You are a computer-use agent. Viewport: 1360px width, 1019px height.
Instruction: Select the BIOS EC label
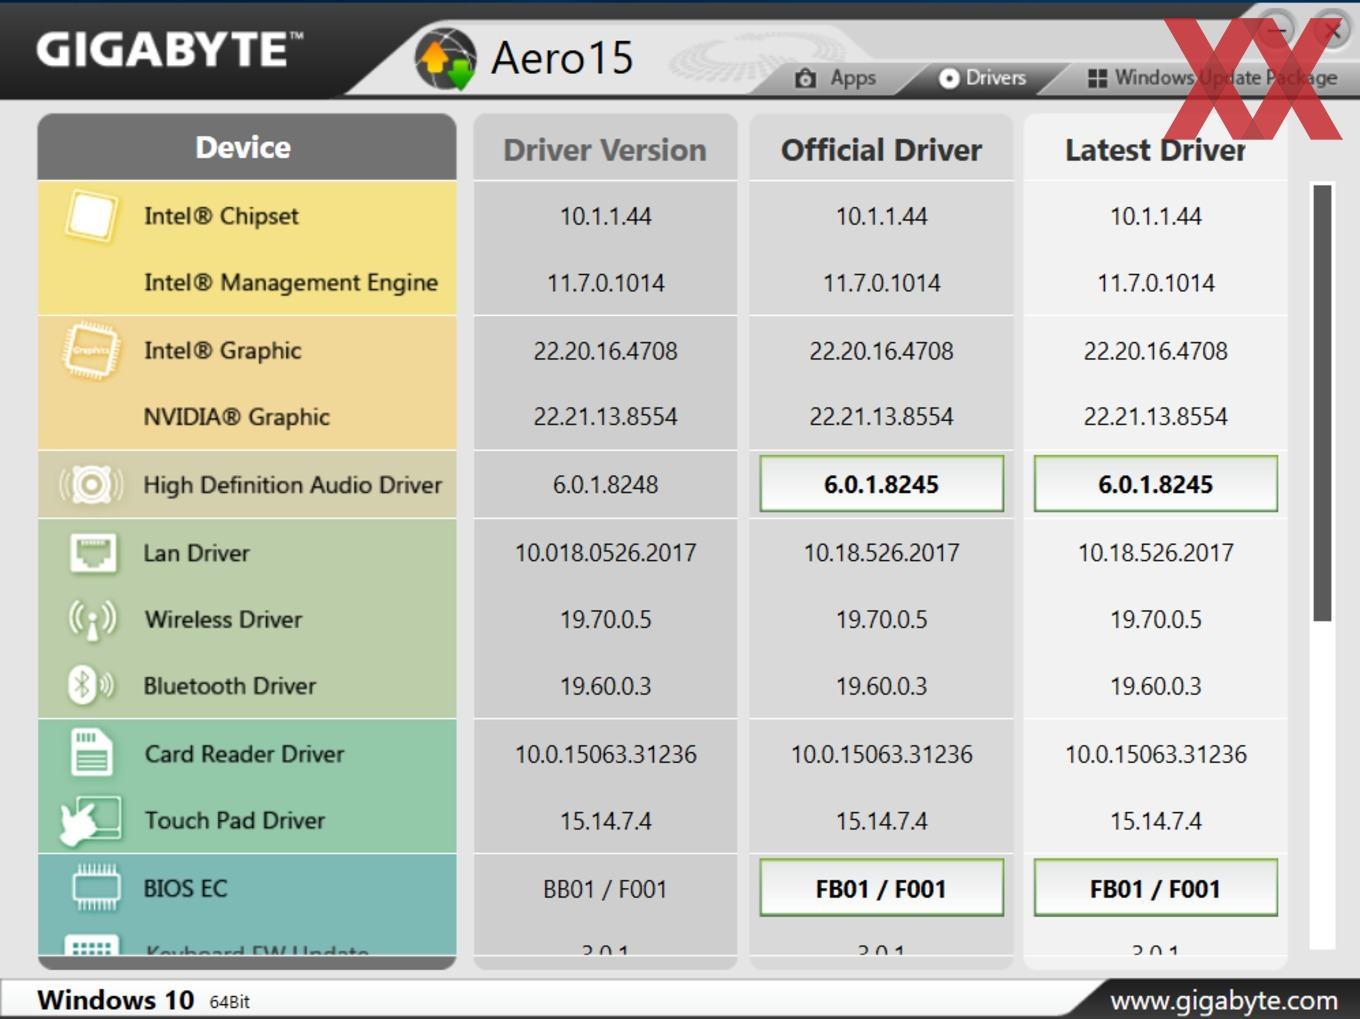point(185,888)
